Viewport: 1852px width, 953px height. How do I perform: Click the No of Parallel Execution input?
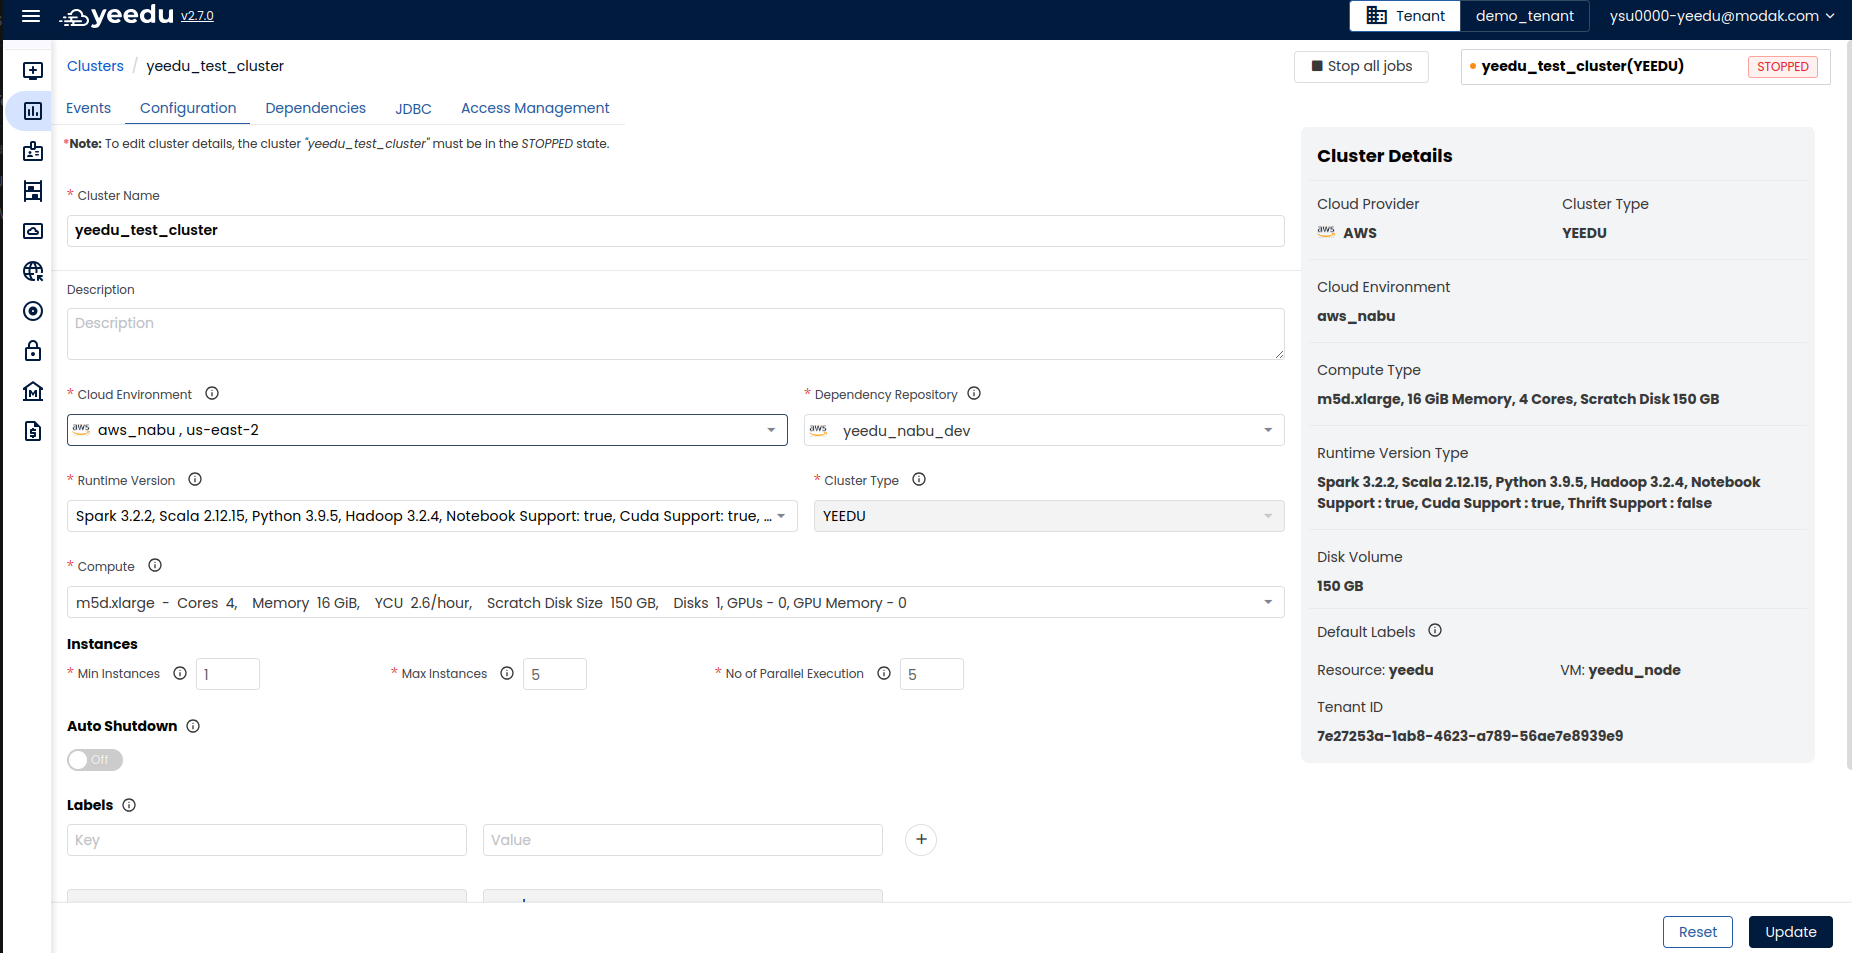(x=932, y=674)
